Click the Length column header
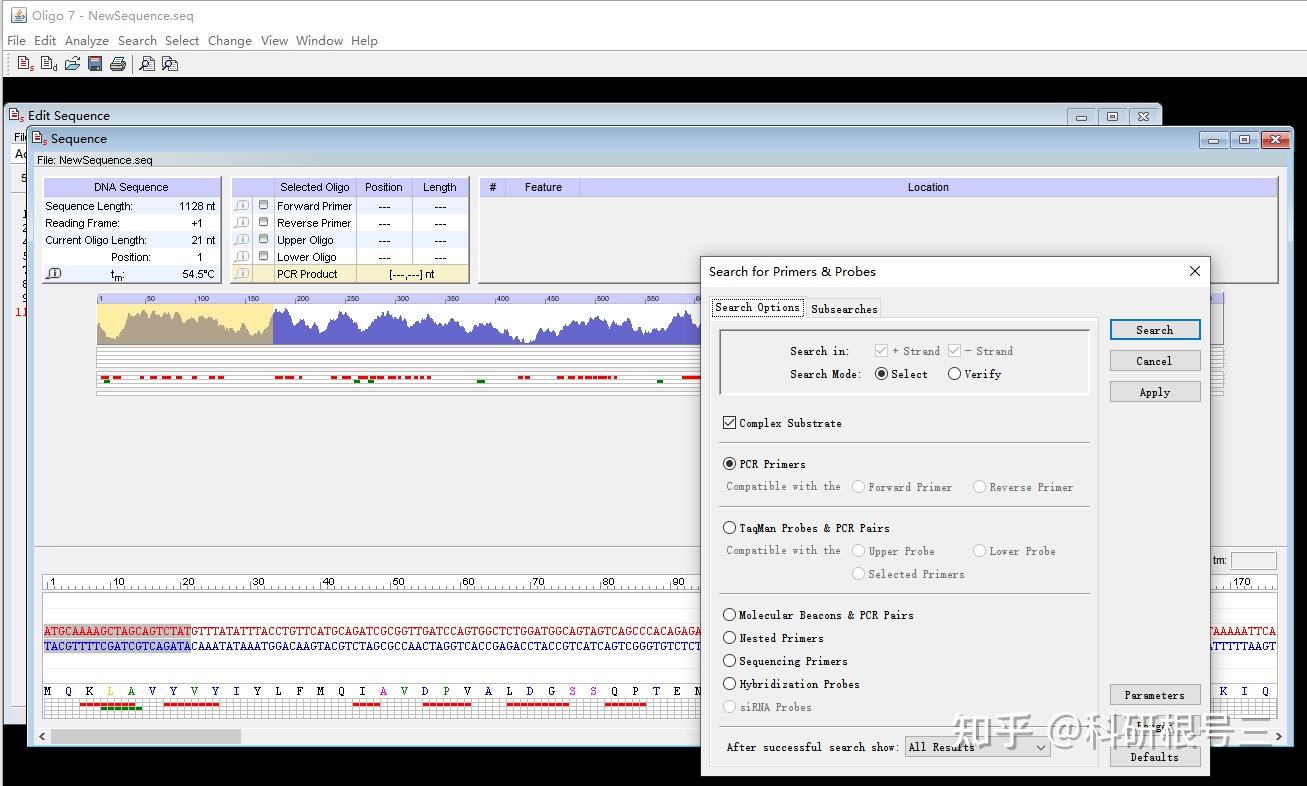1307x786 pixels. pos(440,187)
